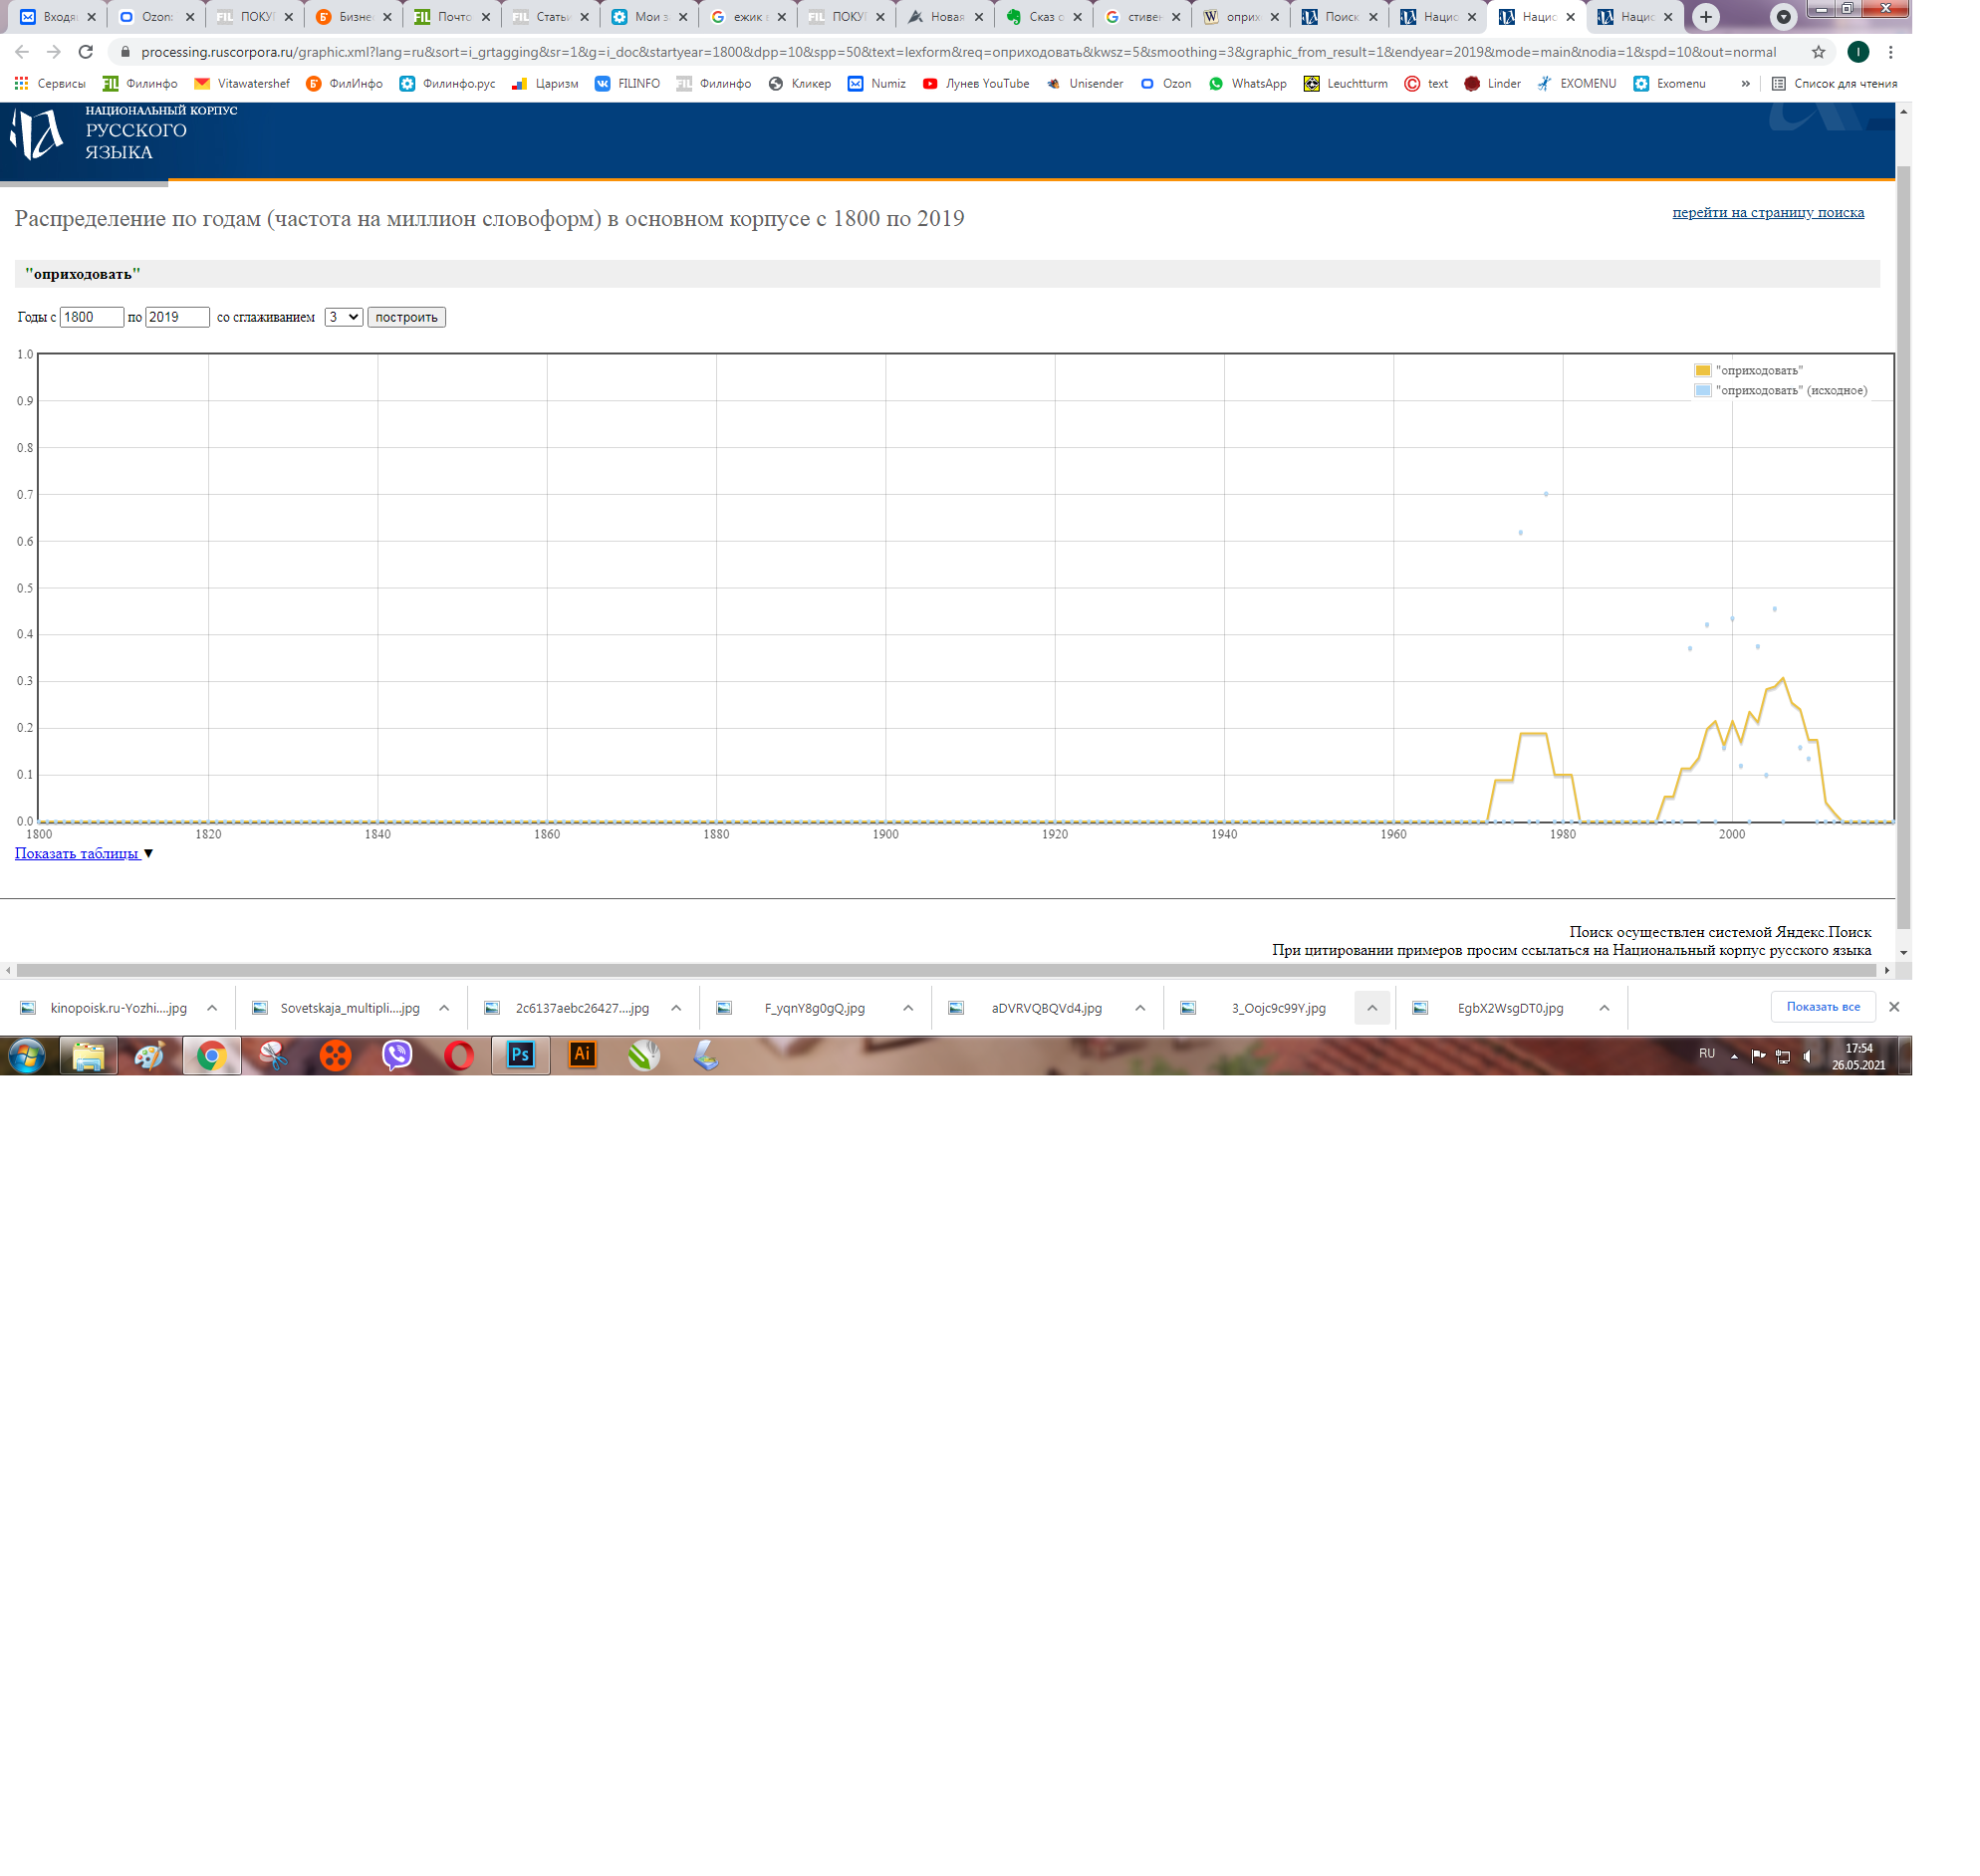Screen dimensions: 1980x1876
Task: Open Adobe Illustrator taskbar icon
Action: click(x=582, y=1055)
